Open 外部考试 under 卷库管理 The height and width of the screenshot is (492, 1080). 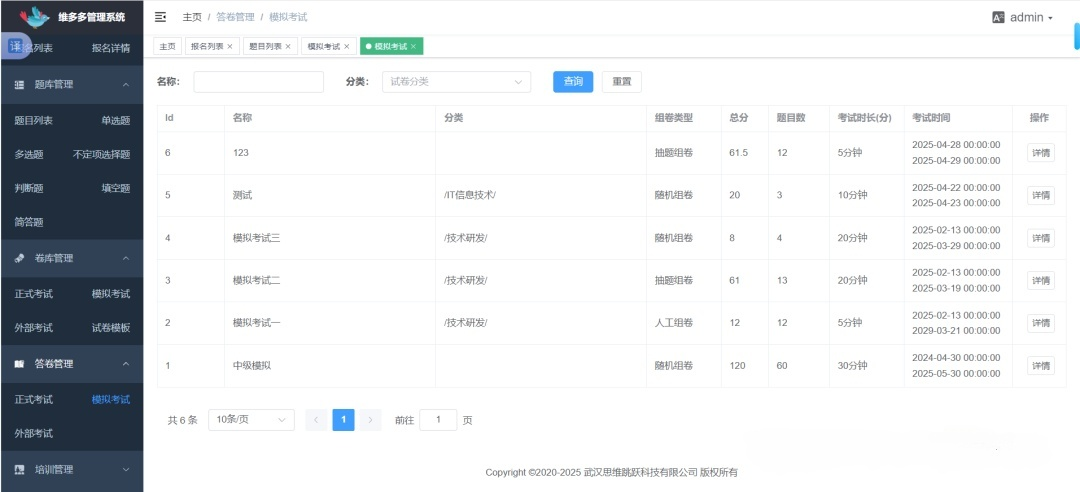[34, 328]
